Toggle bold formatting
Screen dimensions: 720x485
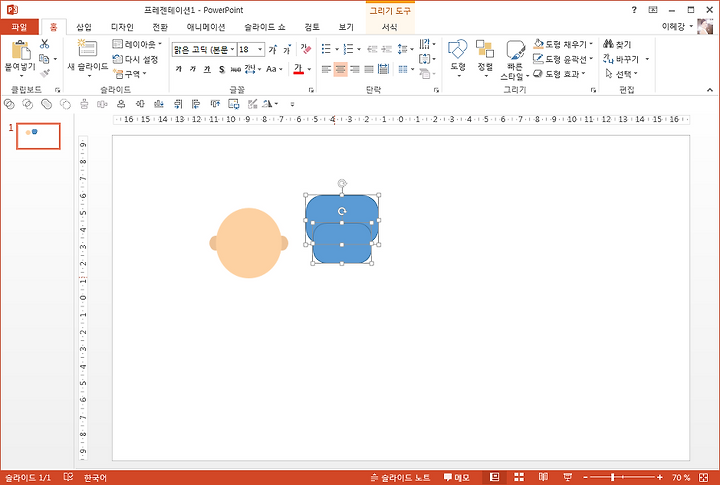coord(179,69)
